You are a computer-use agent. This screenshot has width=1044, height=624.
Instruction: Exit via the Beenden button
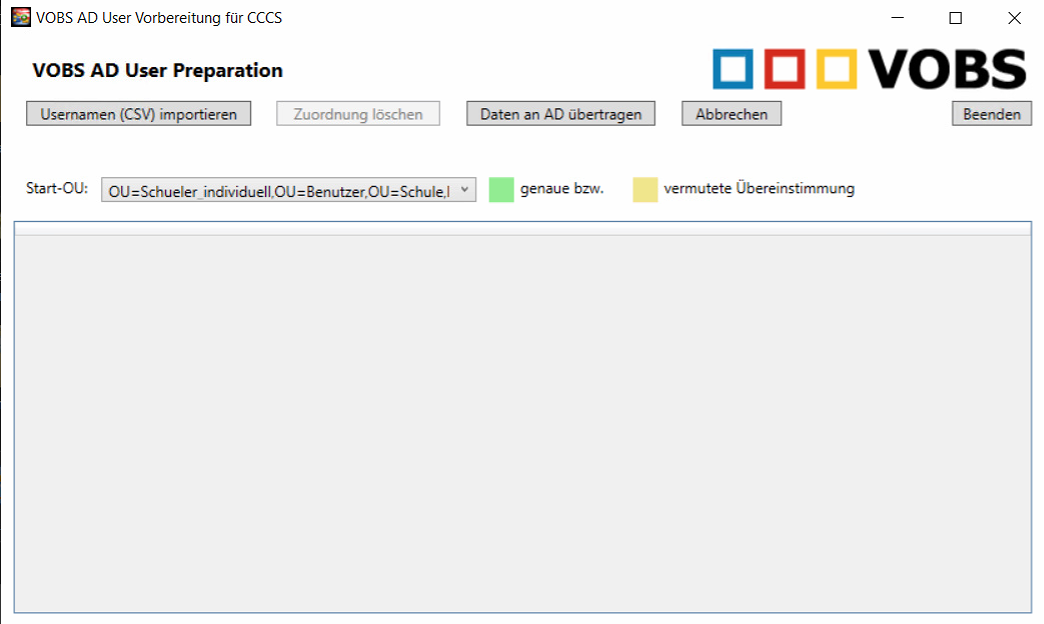[991, 114]
